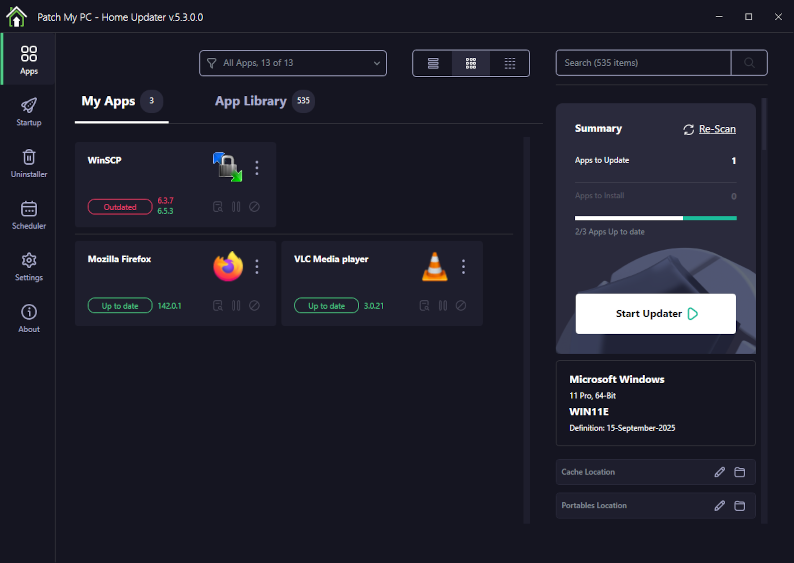Click the Re-Scan link

716,129
